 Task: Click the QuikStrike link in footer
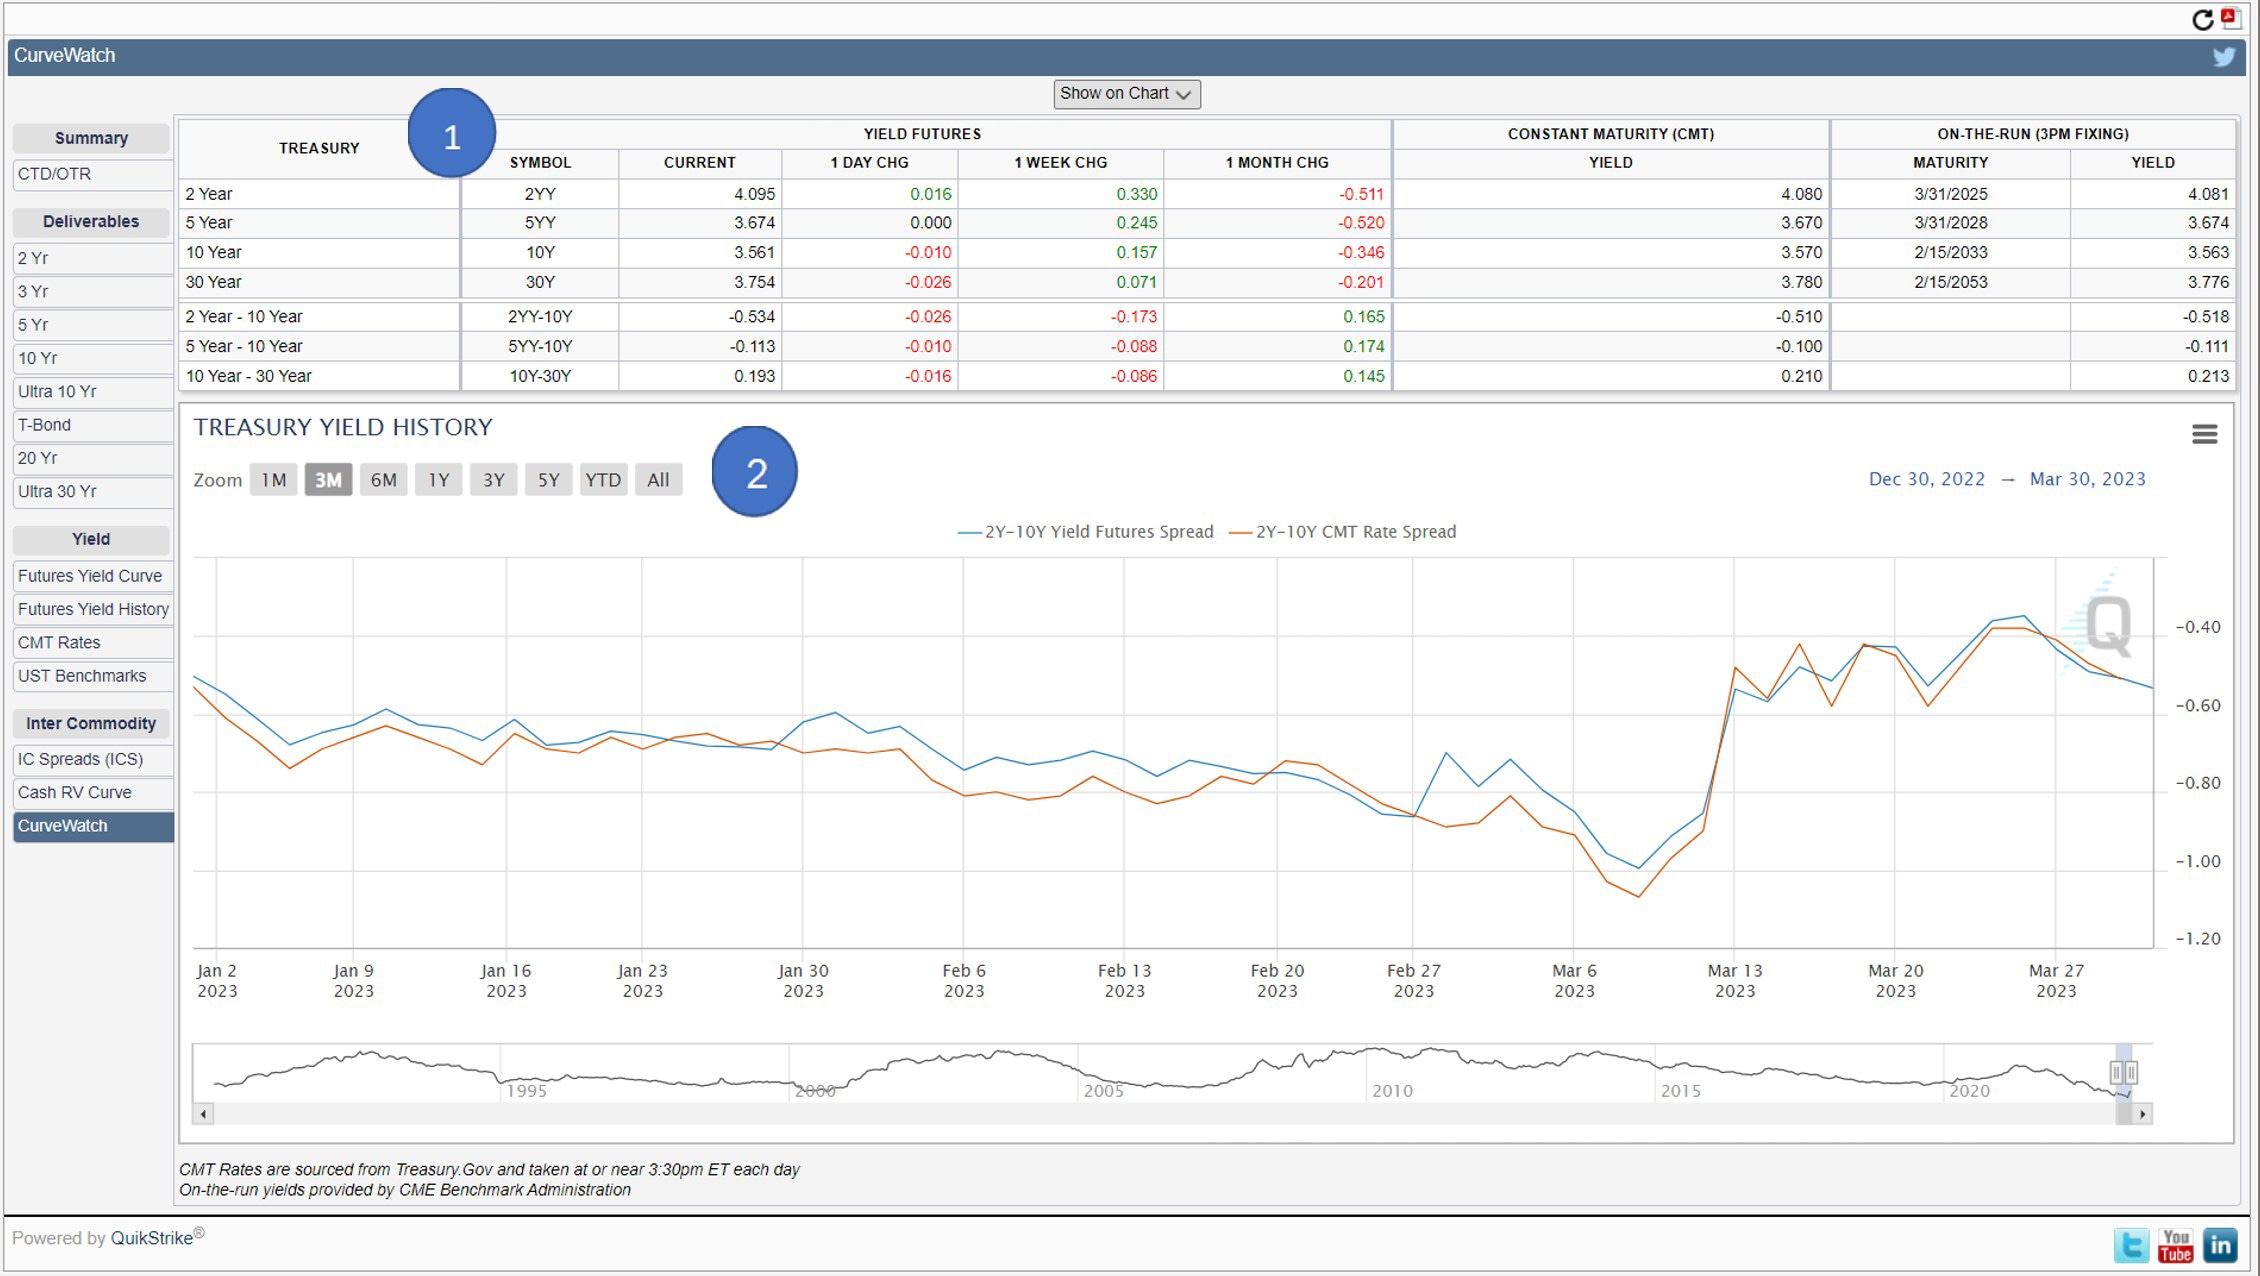pos(151,1238)
